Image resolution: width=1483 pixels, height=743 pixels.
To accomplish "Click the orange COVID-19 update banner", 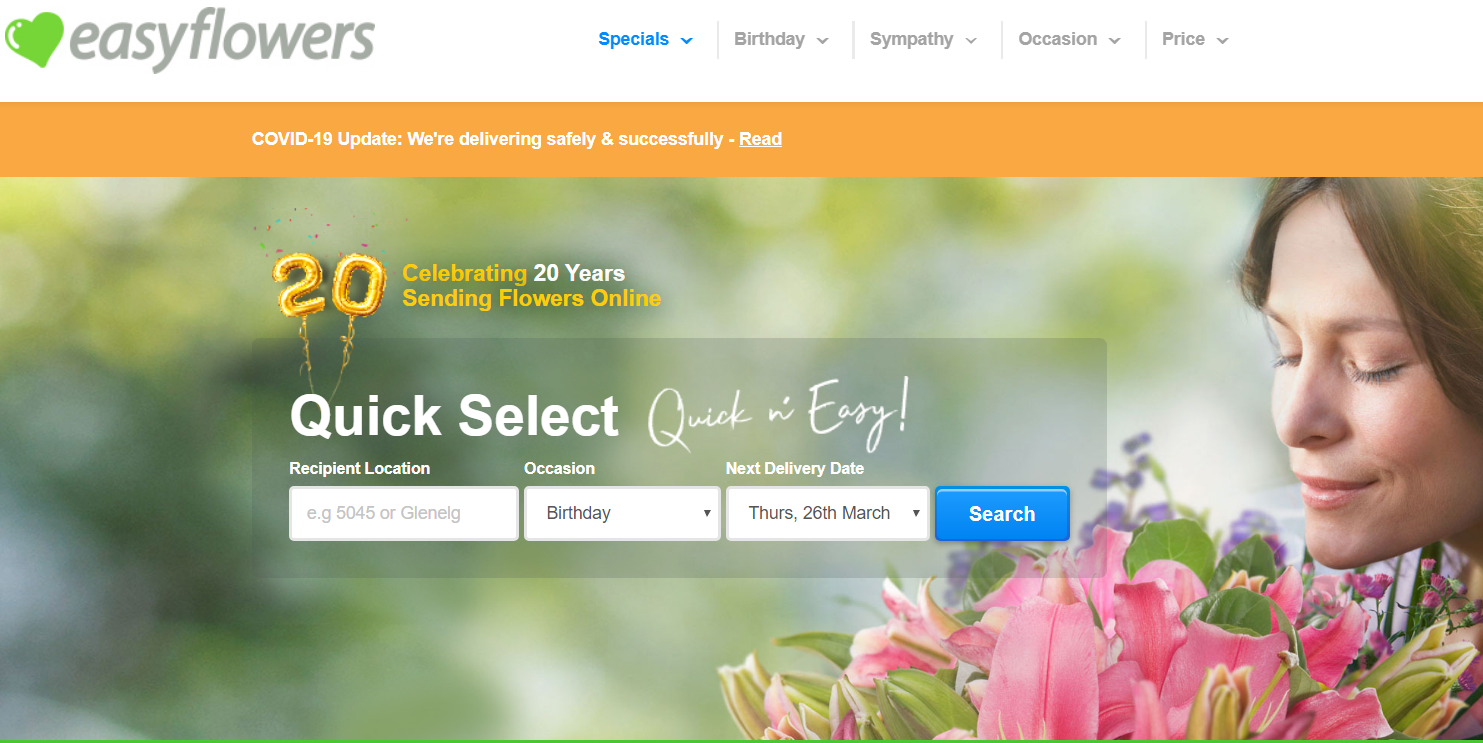I will pos(741,139).
